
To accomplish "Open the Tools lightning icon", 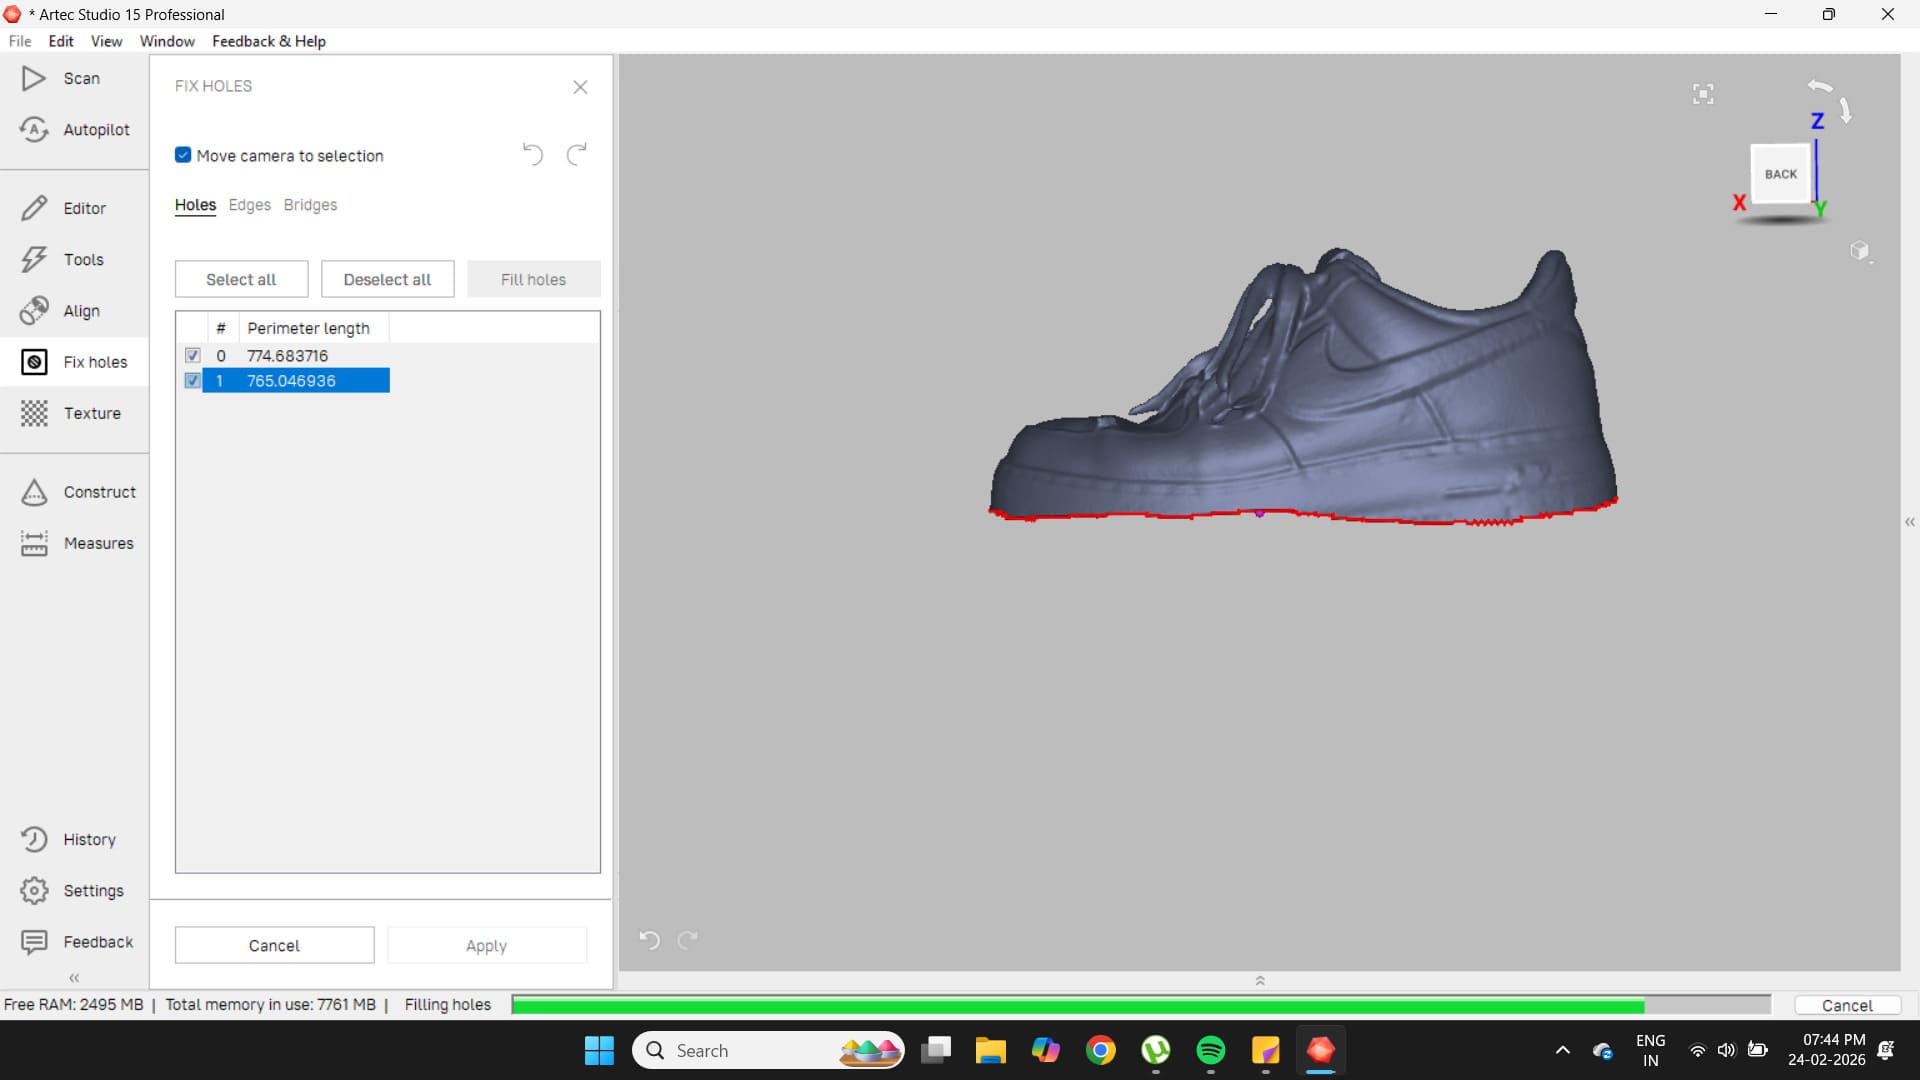I will pyautogui.click(x=34, y=259).
